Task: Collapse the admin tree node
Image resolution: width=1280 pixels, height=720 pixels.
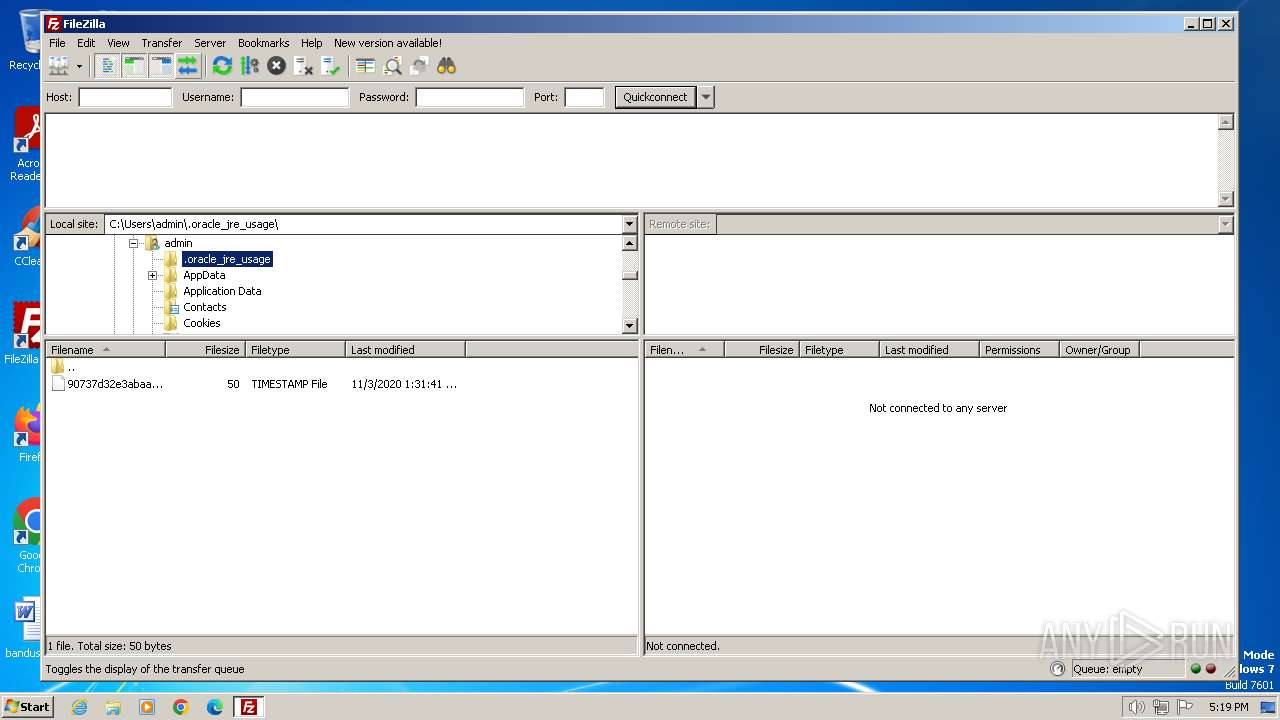Action: pos(133,243)
